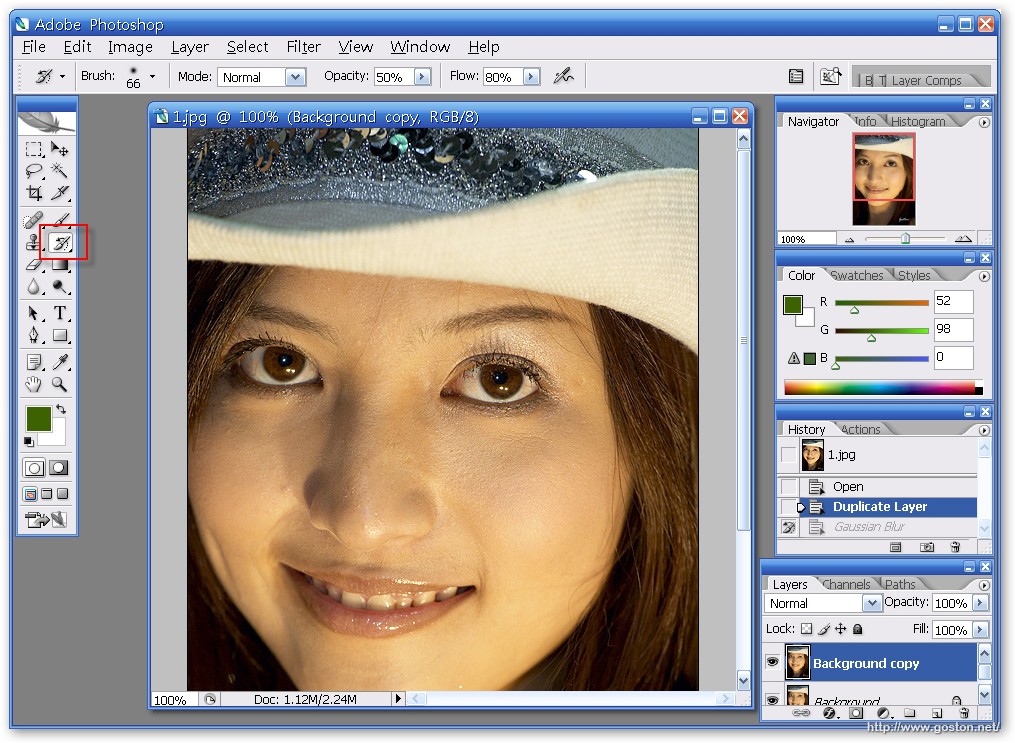Select the History Brush tool

tap(60, 242)
